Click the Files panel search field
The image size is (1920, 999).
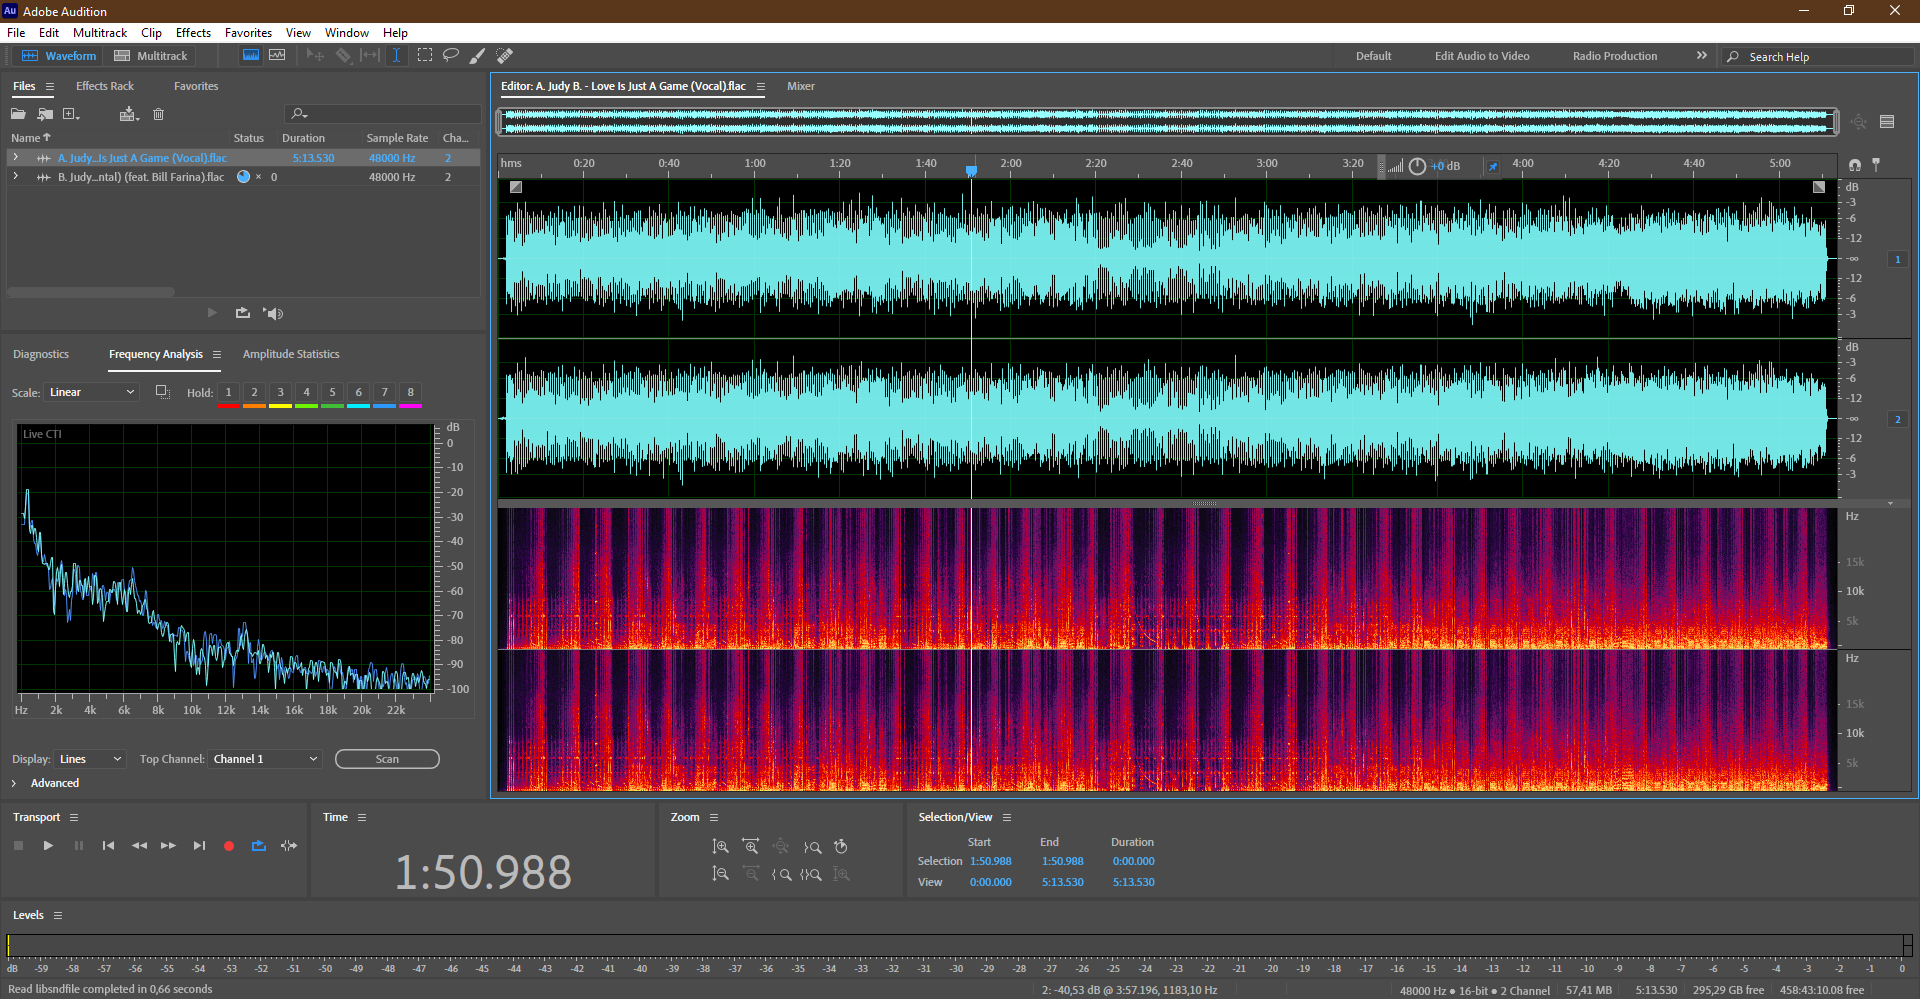[x=382, y=114]
